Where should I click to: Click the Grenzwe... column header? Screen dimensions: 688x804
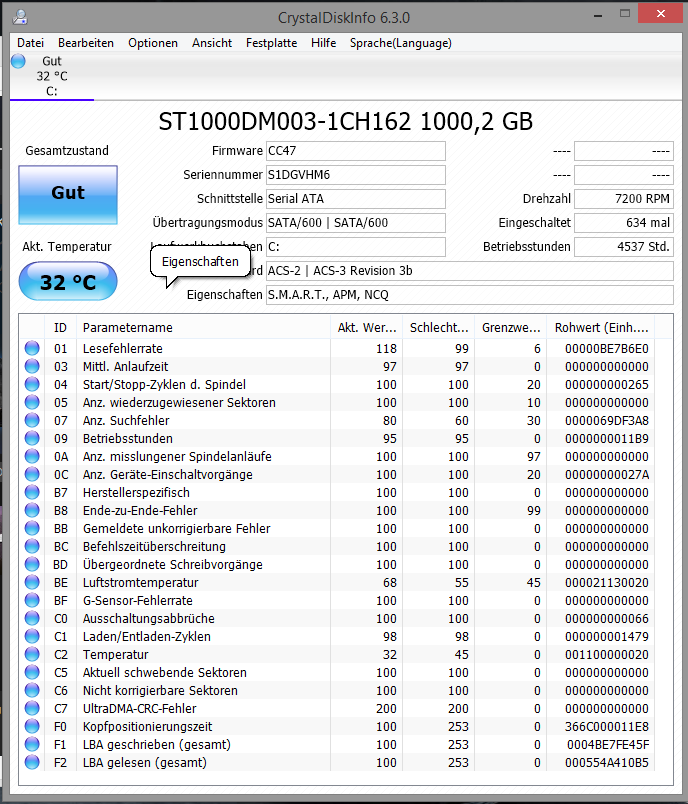(511, 328)
